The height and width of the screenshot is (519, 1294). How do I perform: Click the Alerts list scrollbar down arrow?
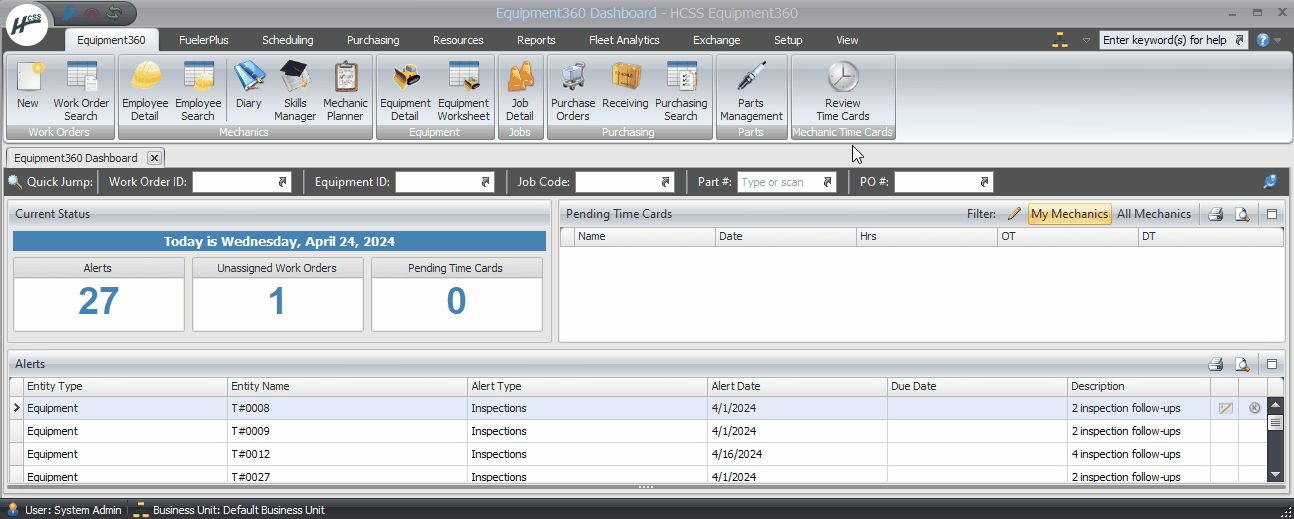click(1275, 474)
